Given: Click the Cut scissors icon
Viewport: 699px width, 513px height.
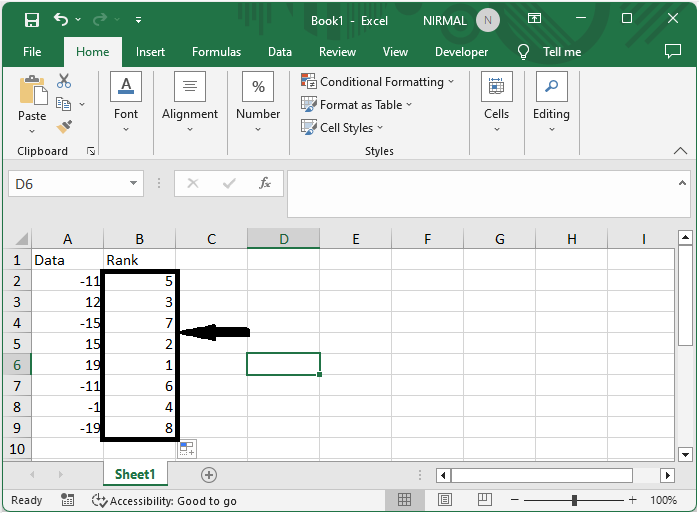Looking at the screenshot, I should pos(64,81).
